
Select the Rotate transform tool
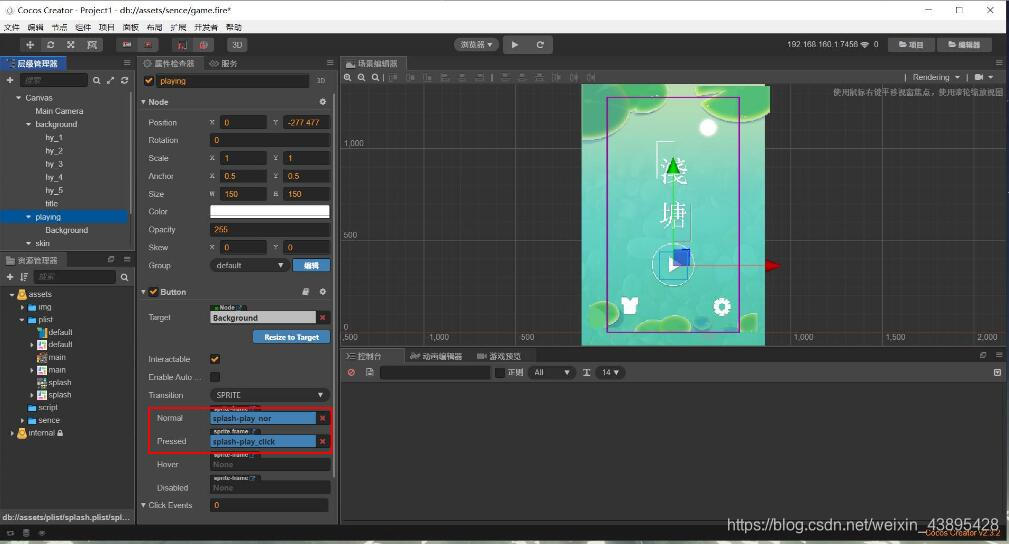(50, 44)
